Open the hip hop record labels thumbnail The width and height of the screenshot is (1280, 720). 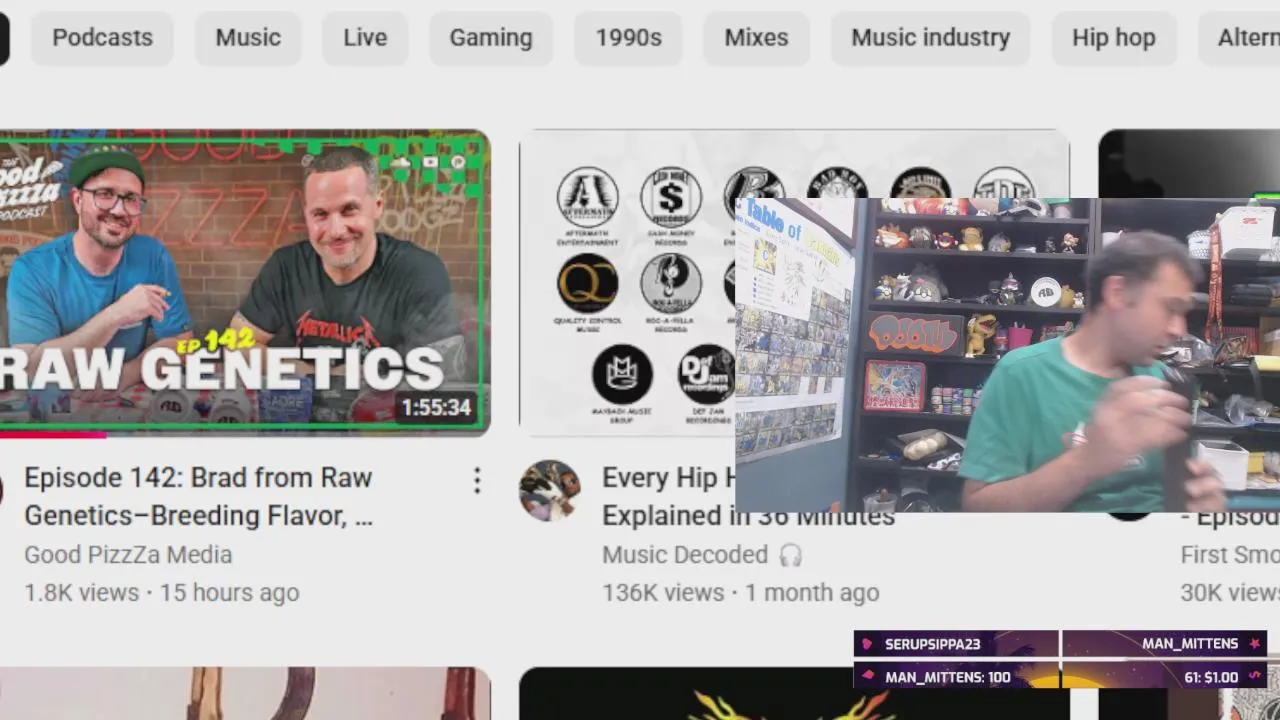click(x=628, y=283)
